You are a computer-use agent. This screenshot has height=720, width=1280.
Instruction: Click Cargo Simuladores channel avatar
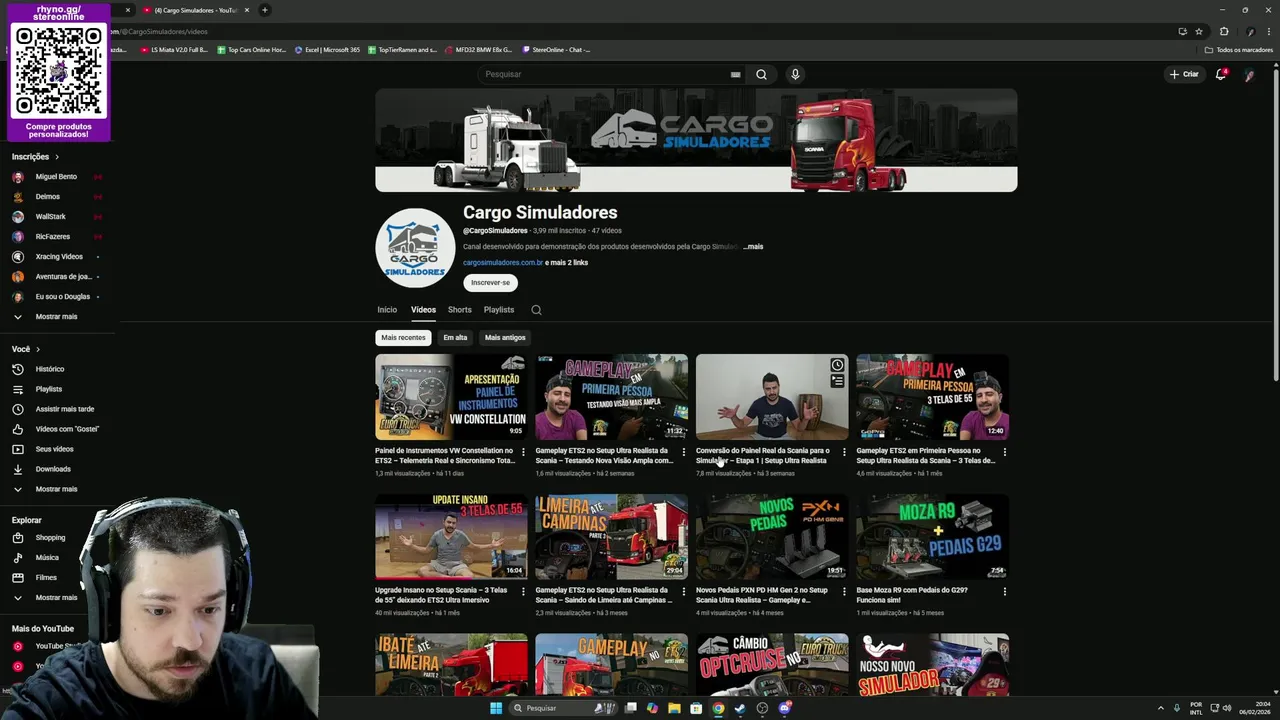(415, 248)
